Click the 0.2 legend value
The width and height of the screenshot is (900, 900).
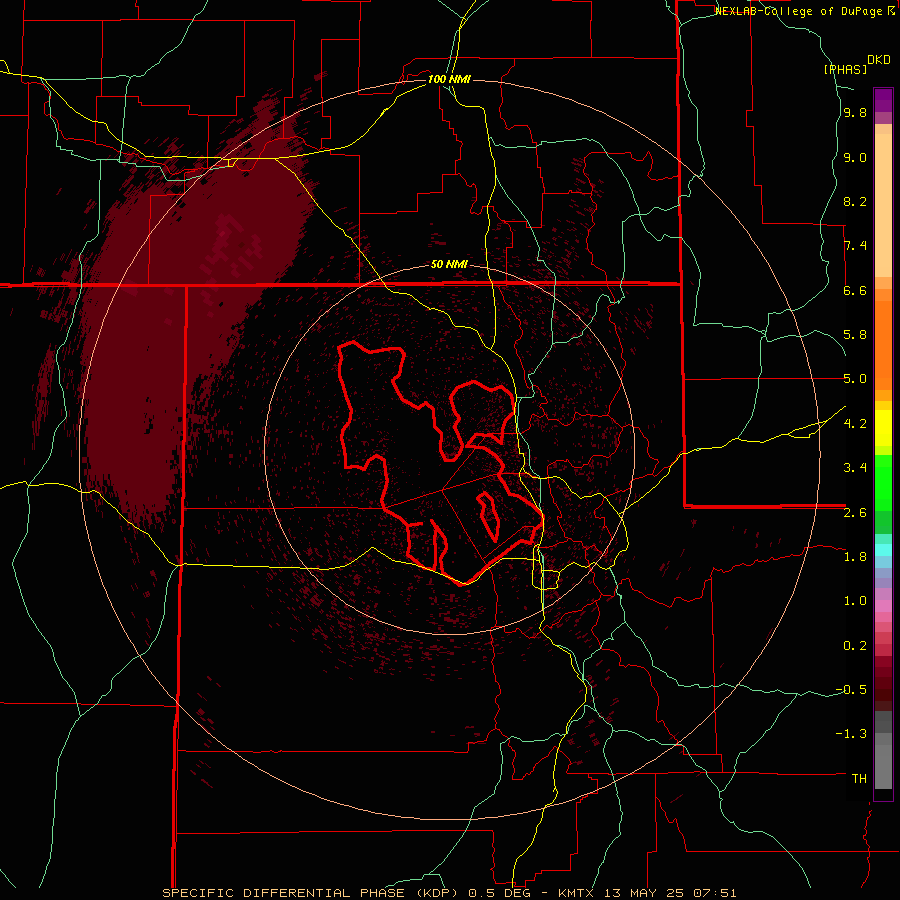click(855, 646)
